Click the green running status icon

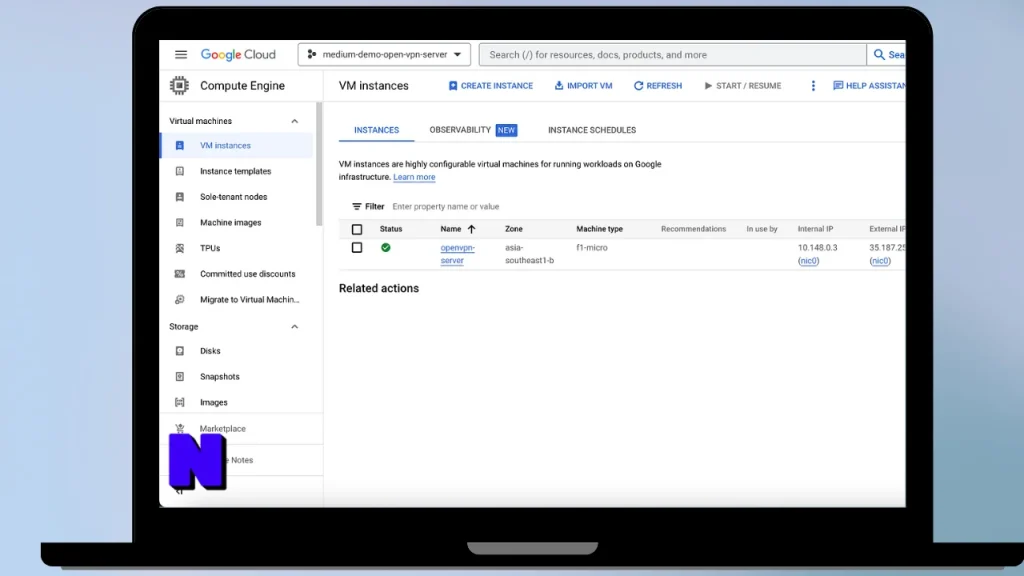tap(385, 248)
